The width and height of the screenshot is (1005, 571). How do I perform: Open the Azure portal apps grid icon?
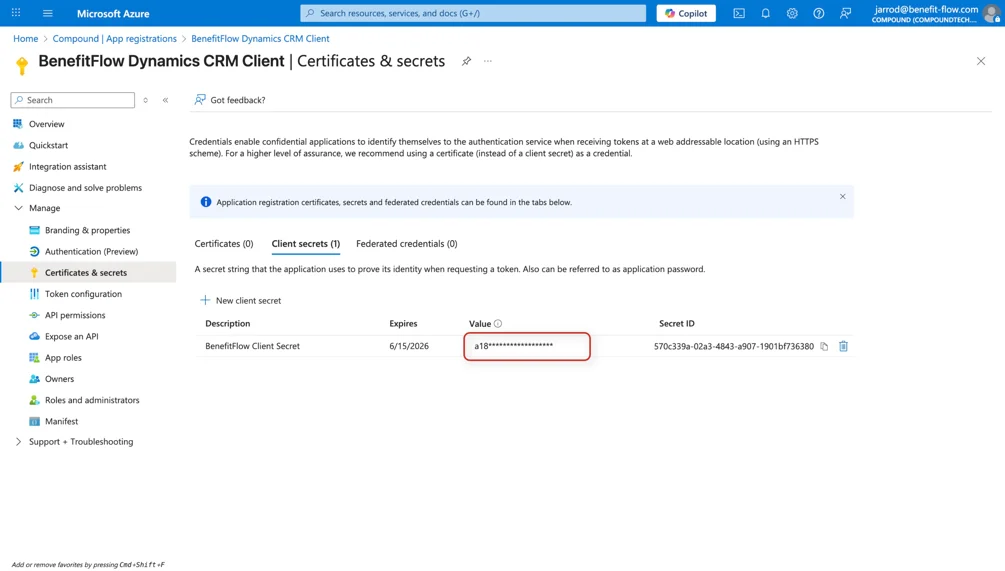(x=16, y=13)
